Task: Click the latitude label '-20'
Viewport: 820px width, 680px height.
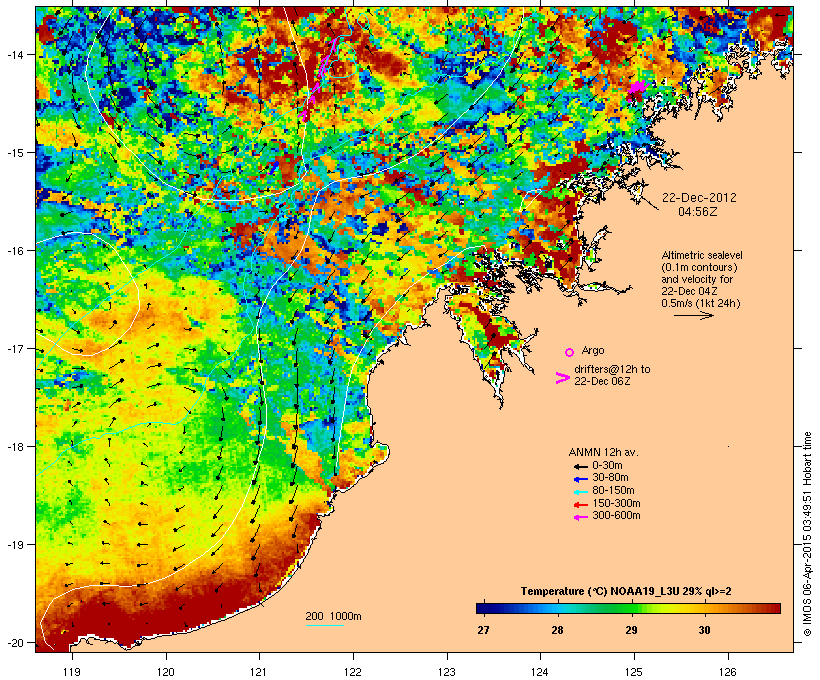Action: pos(14,642)
